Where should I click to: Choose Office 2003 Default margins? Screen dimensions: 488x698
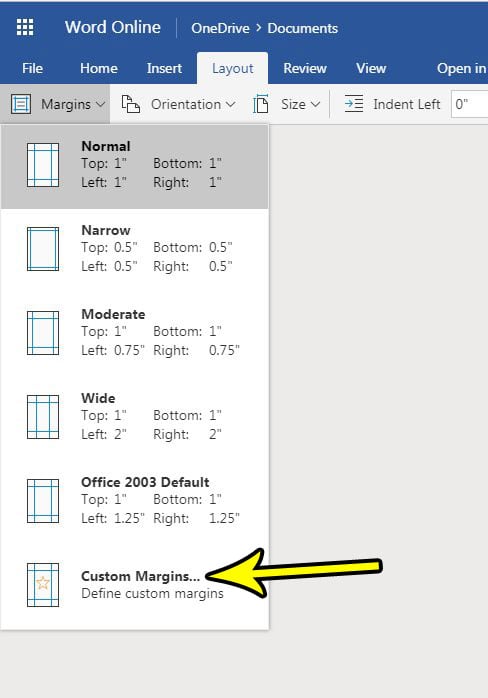coord(134,500)
